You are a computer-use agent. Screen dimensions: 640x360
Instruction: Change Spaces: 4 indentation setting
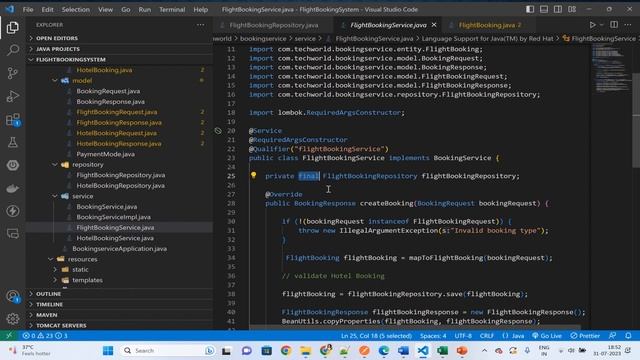433,336
